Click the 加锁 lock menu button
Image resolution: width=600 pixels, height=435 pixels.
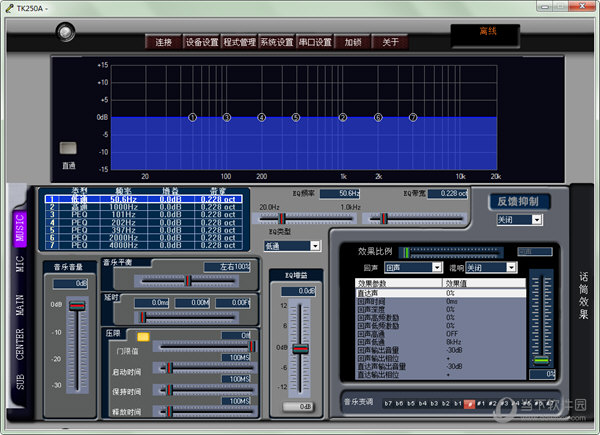click(x=352, y=42)
